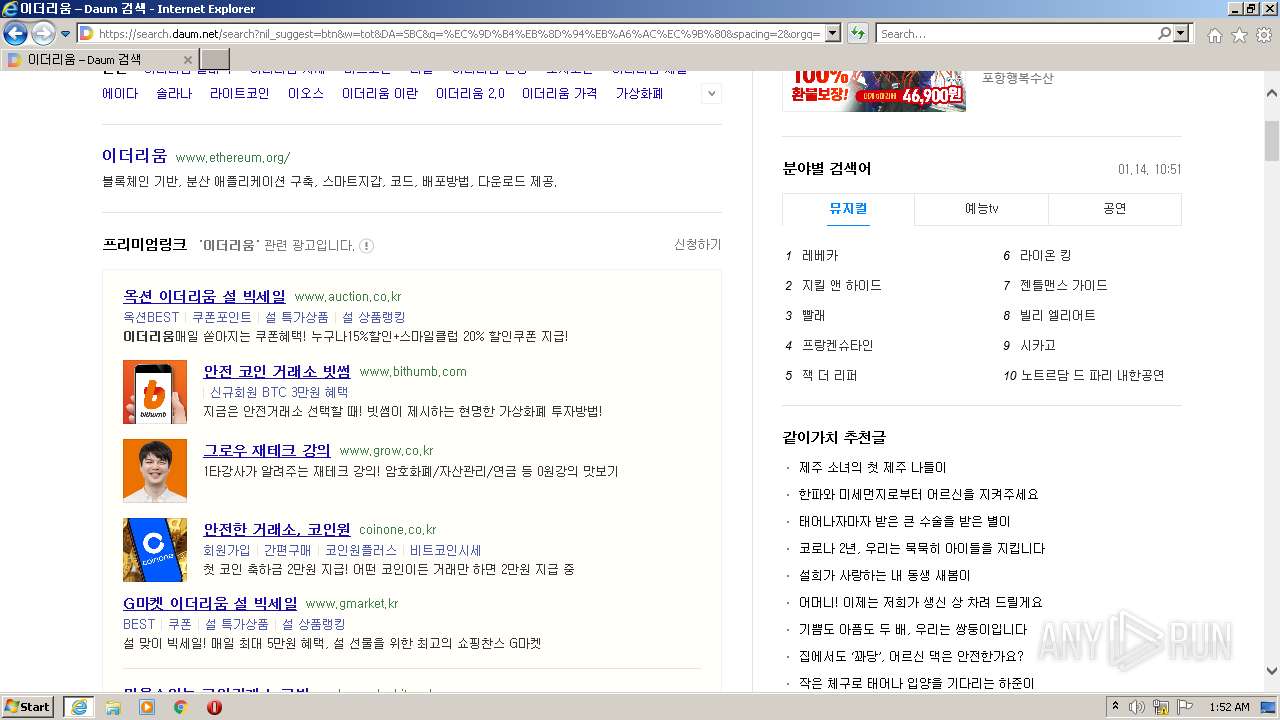Open Favorites star icon

1239,35
